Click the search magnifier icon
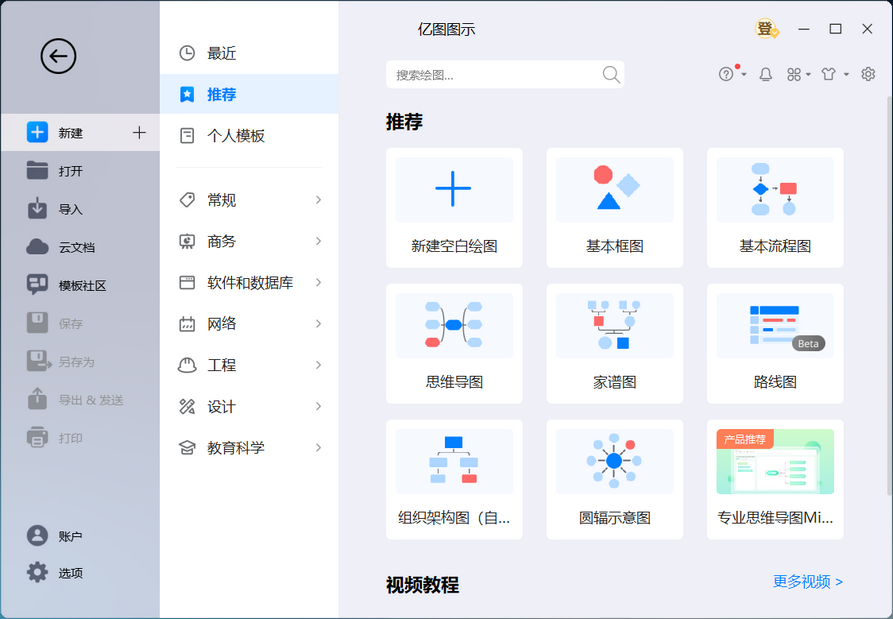The height and width of the screenshot is (619, 893). pos(611,75)
